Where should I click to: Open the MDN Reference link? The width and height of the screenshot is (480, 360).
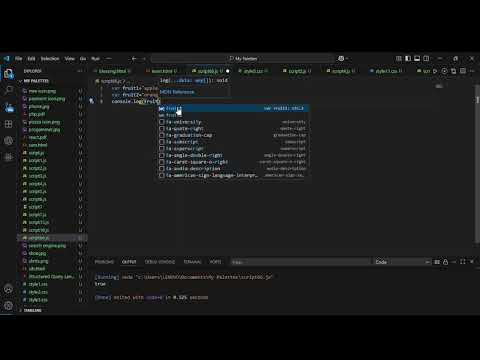pyautogui.click(x=177, y=92)
